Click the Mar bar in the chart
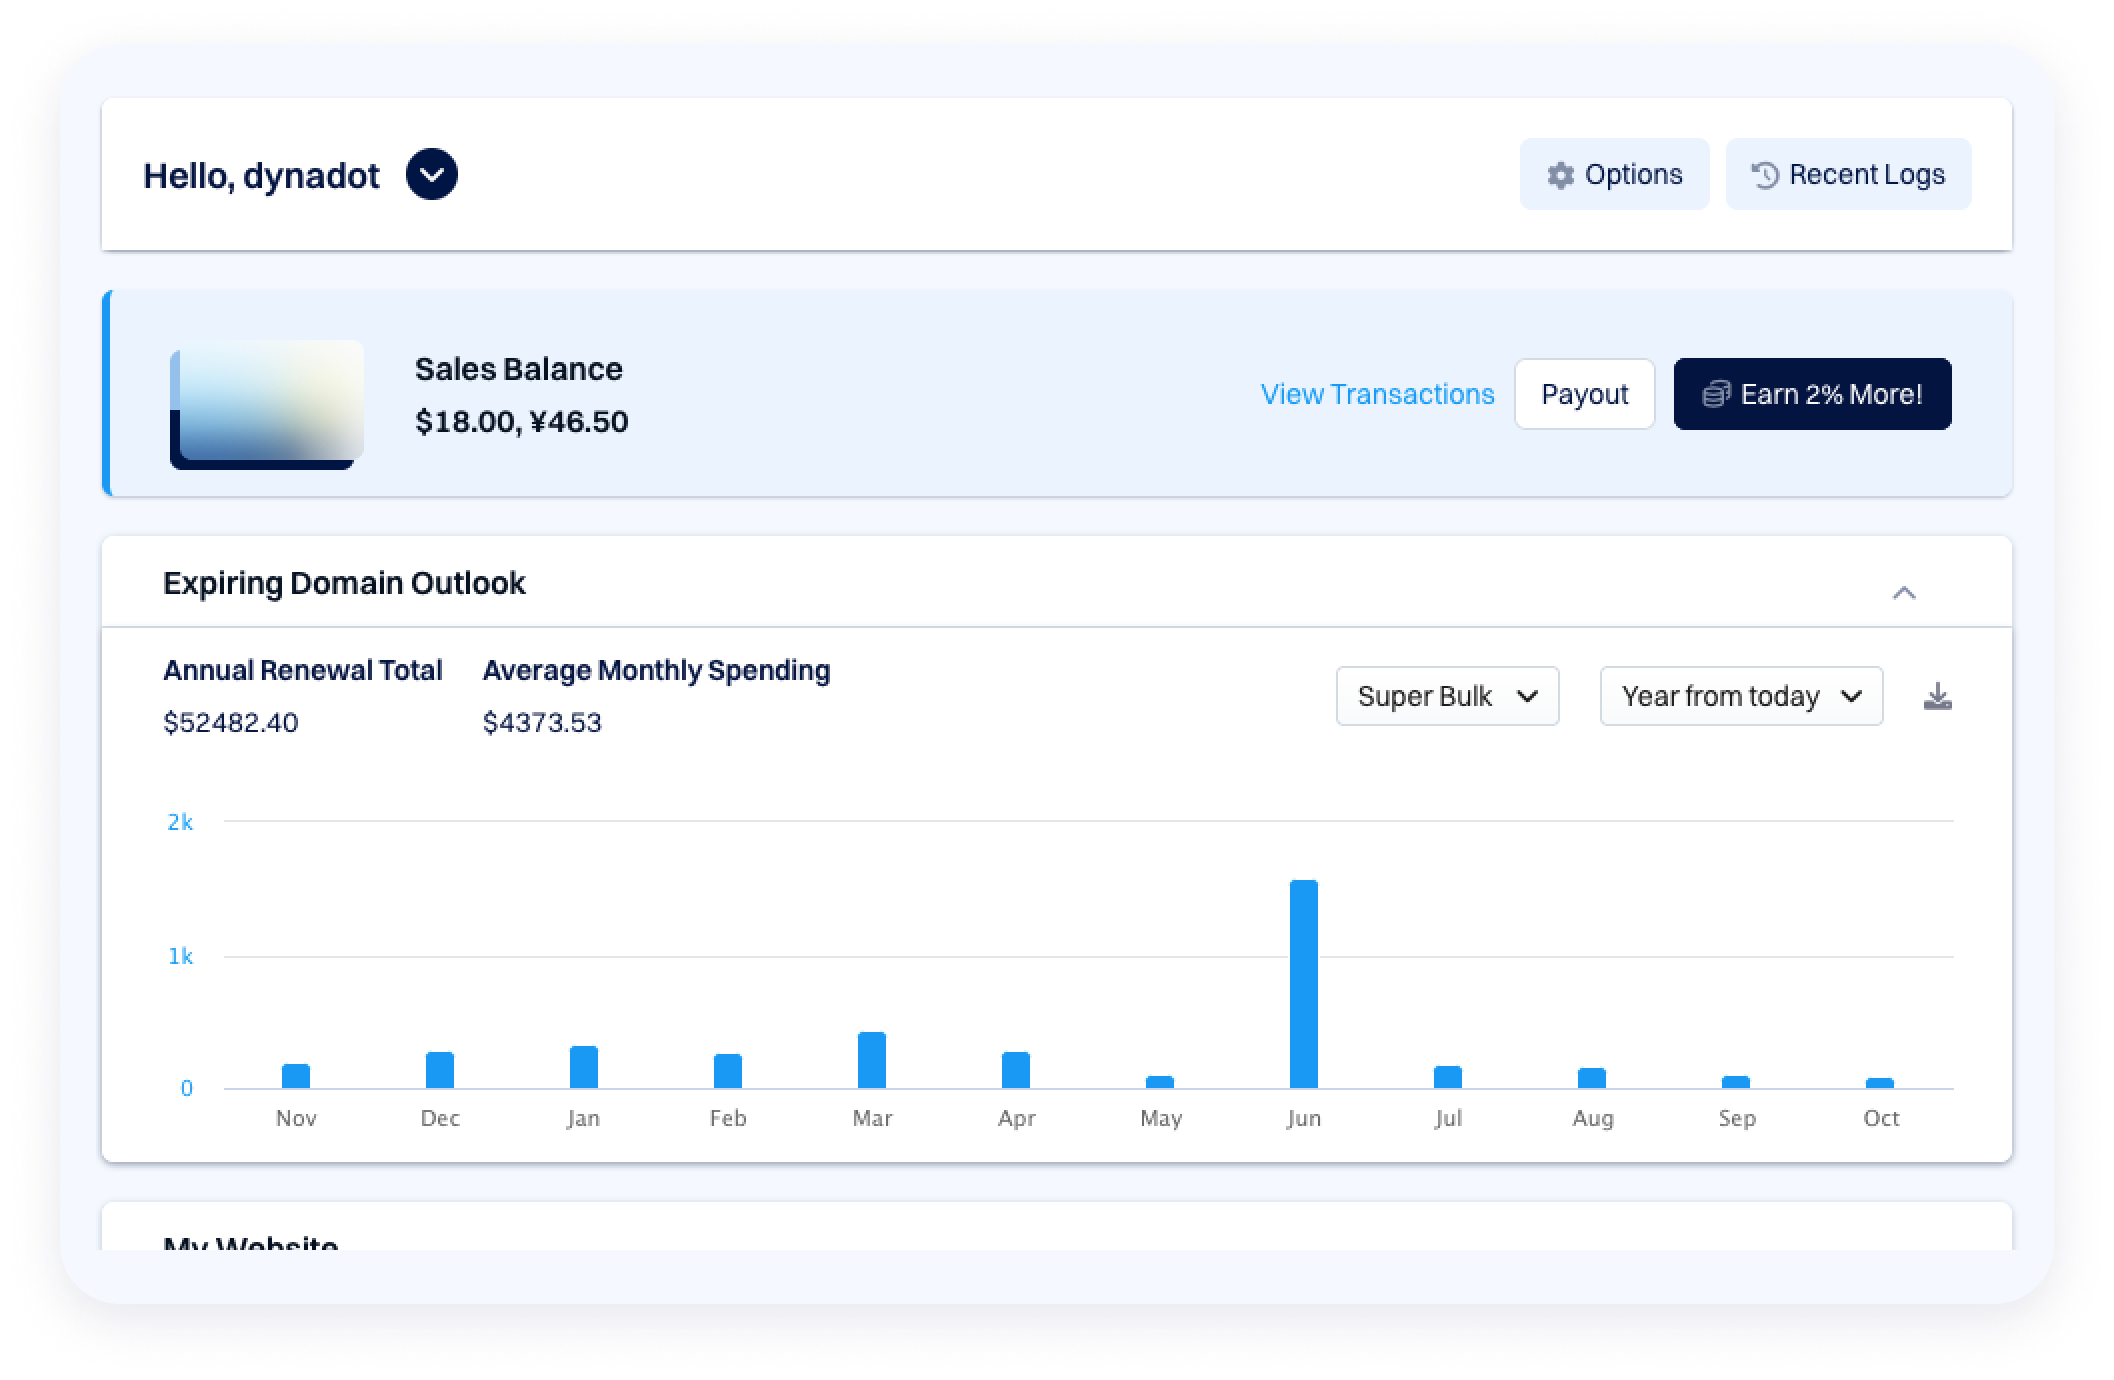This screenshot has height=1380, width=2114. 871,1060
